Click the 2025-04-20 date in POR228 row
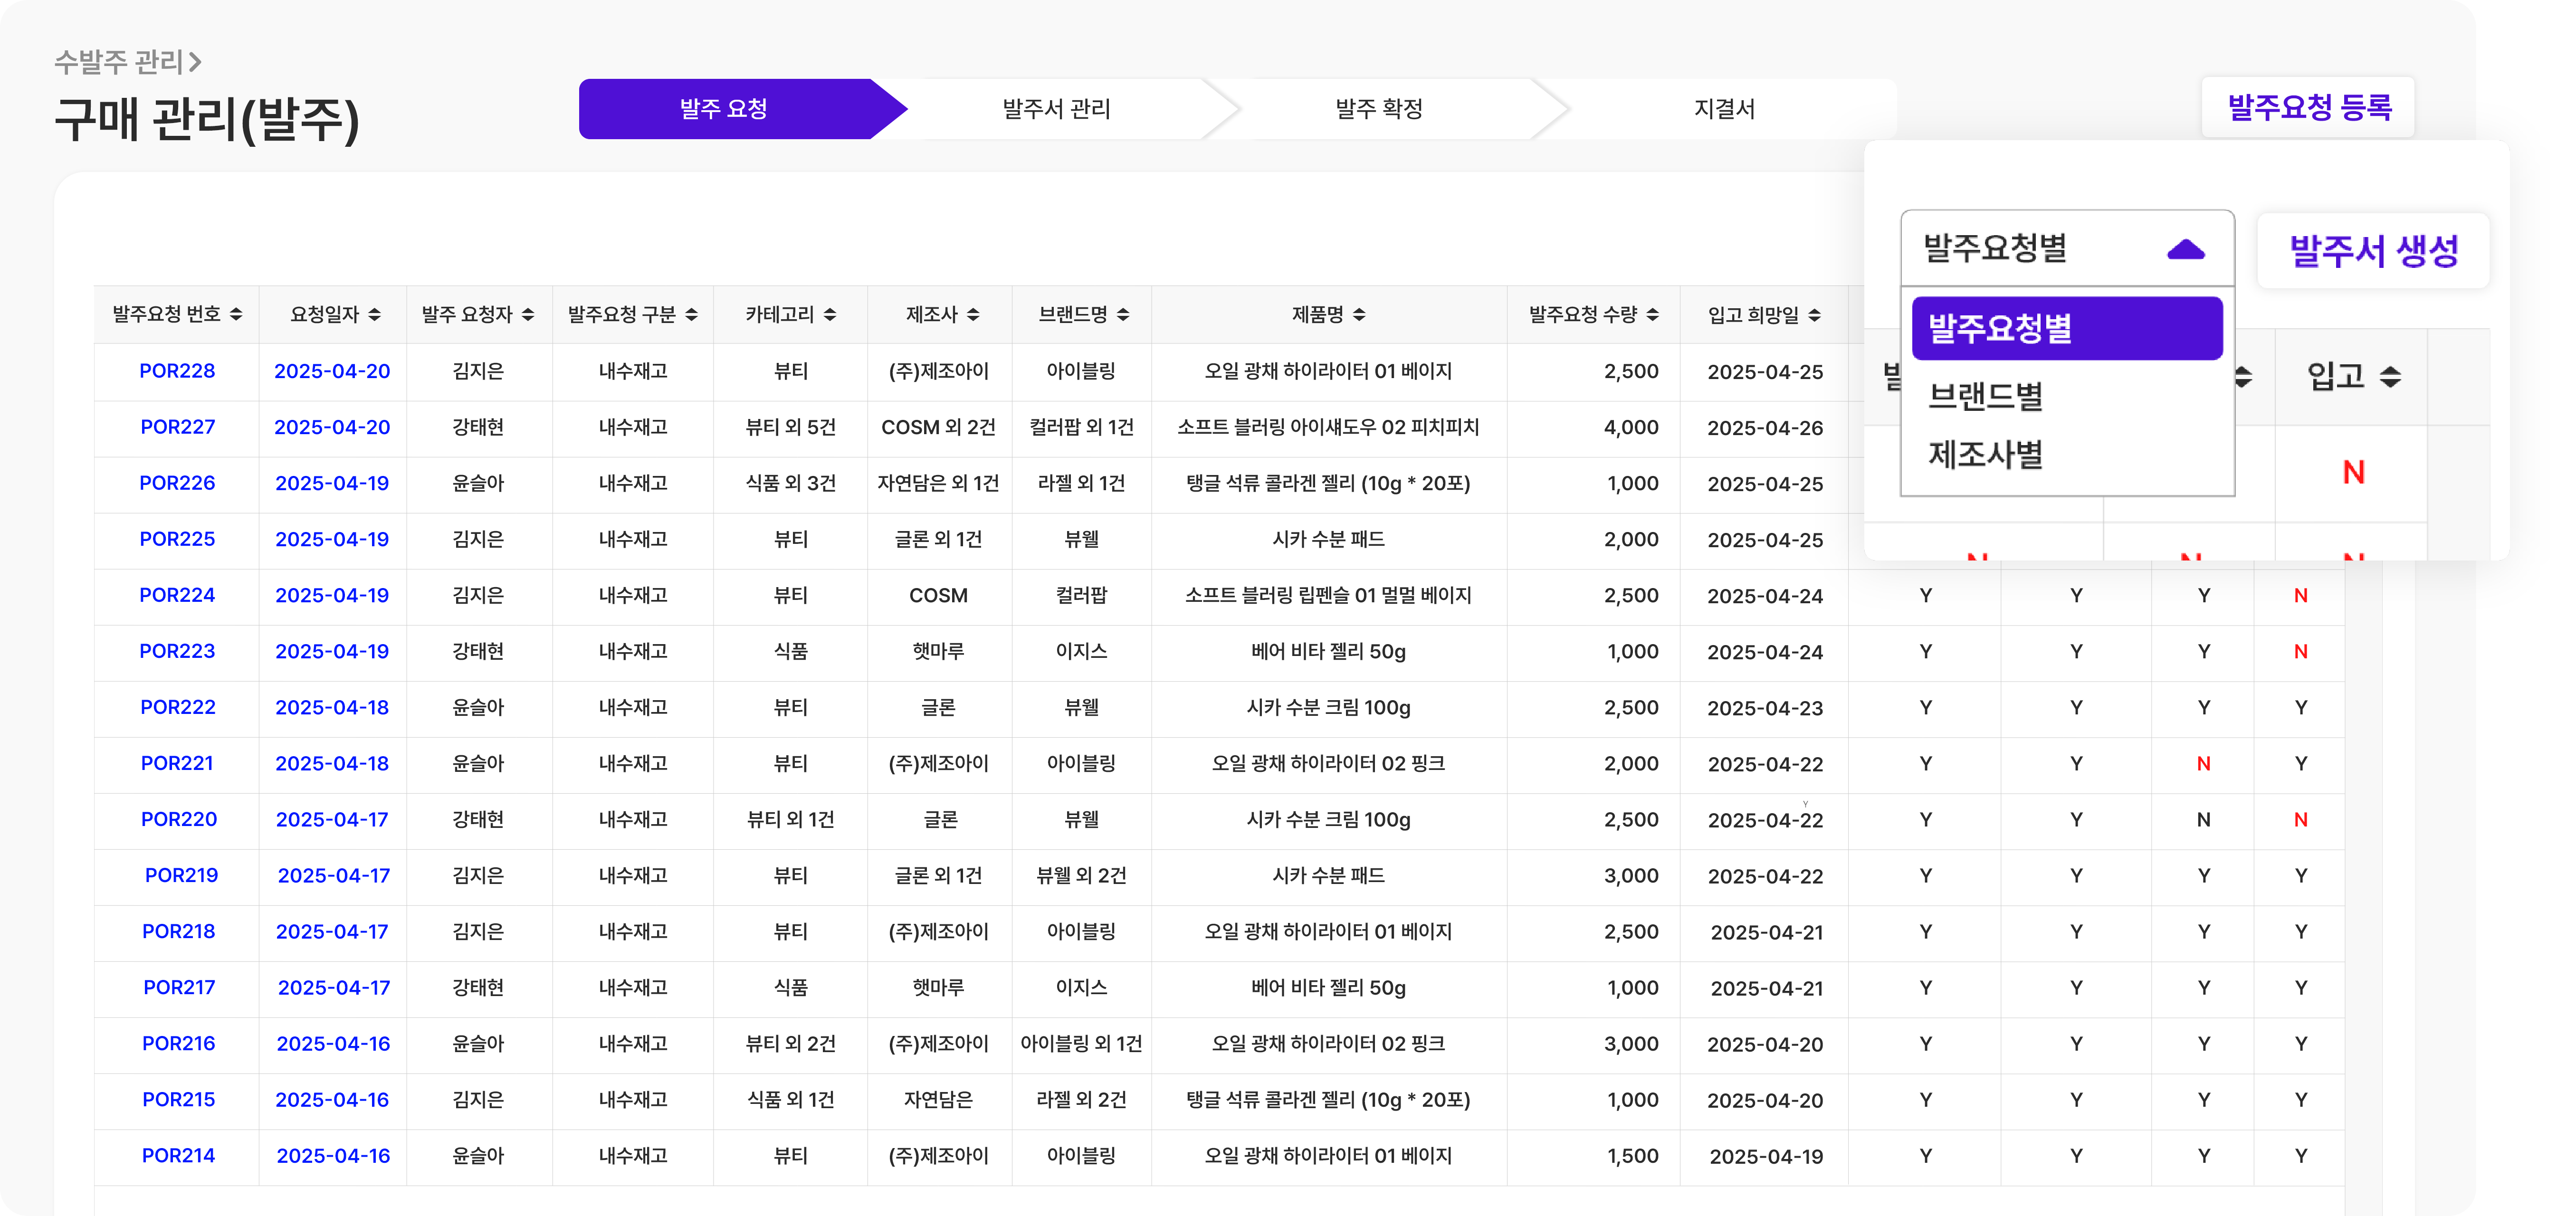The height and width of the screenshot is (1216, 2576). (332, 371)
